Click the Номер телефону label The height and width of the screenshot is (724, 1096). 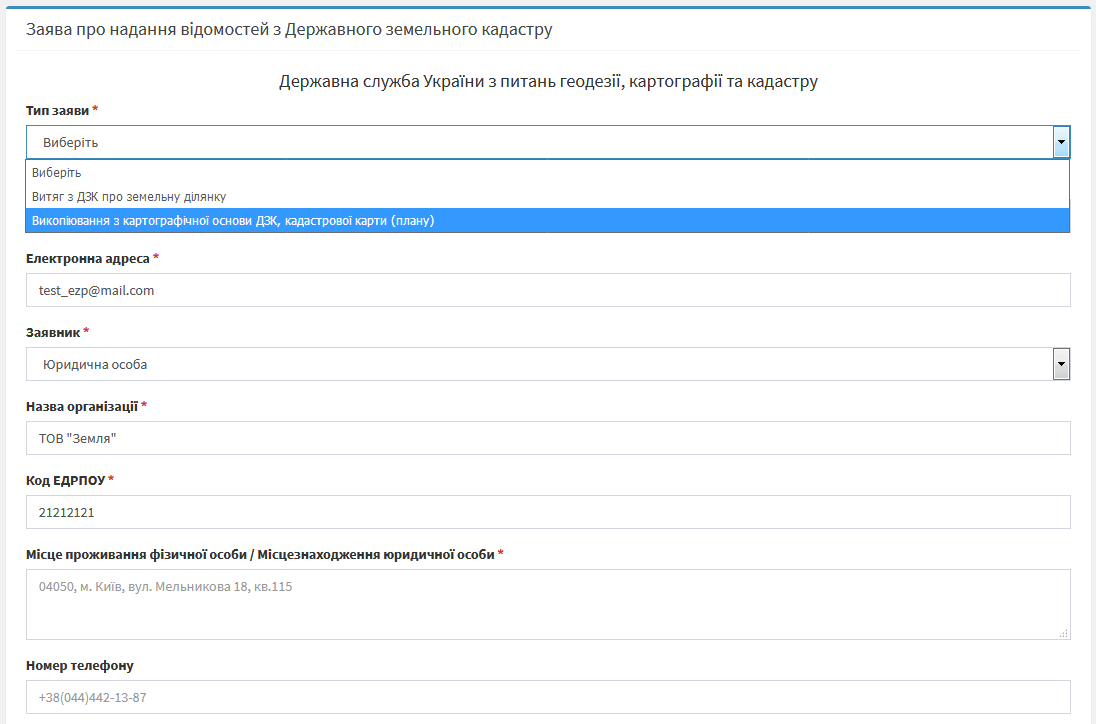[x=80, y=665]
